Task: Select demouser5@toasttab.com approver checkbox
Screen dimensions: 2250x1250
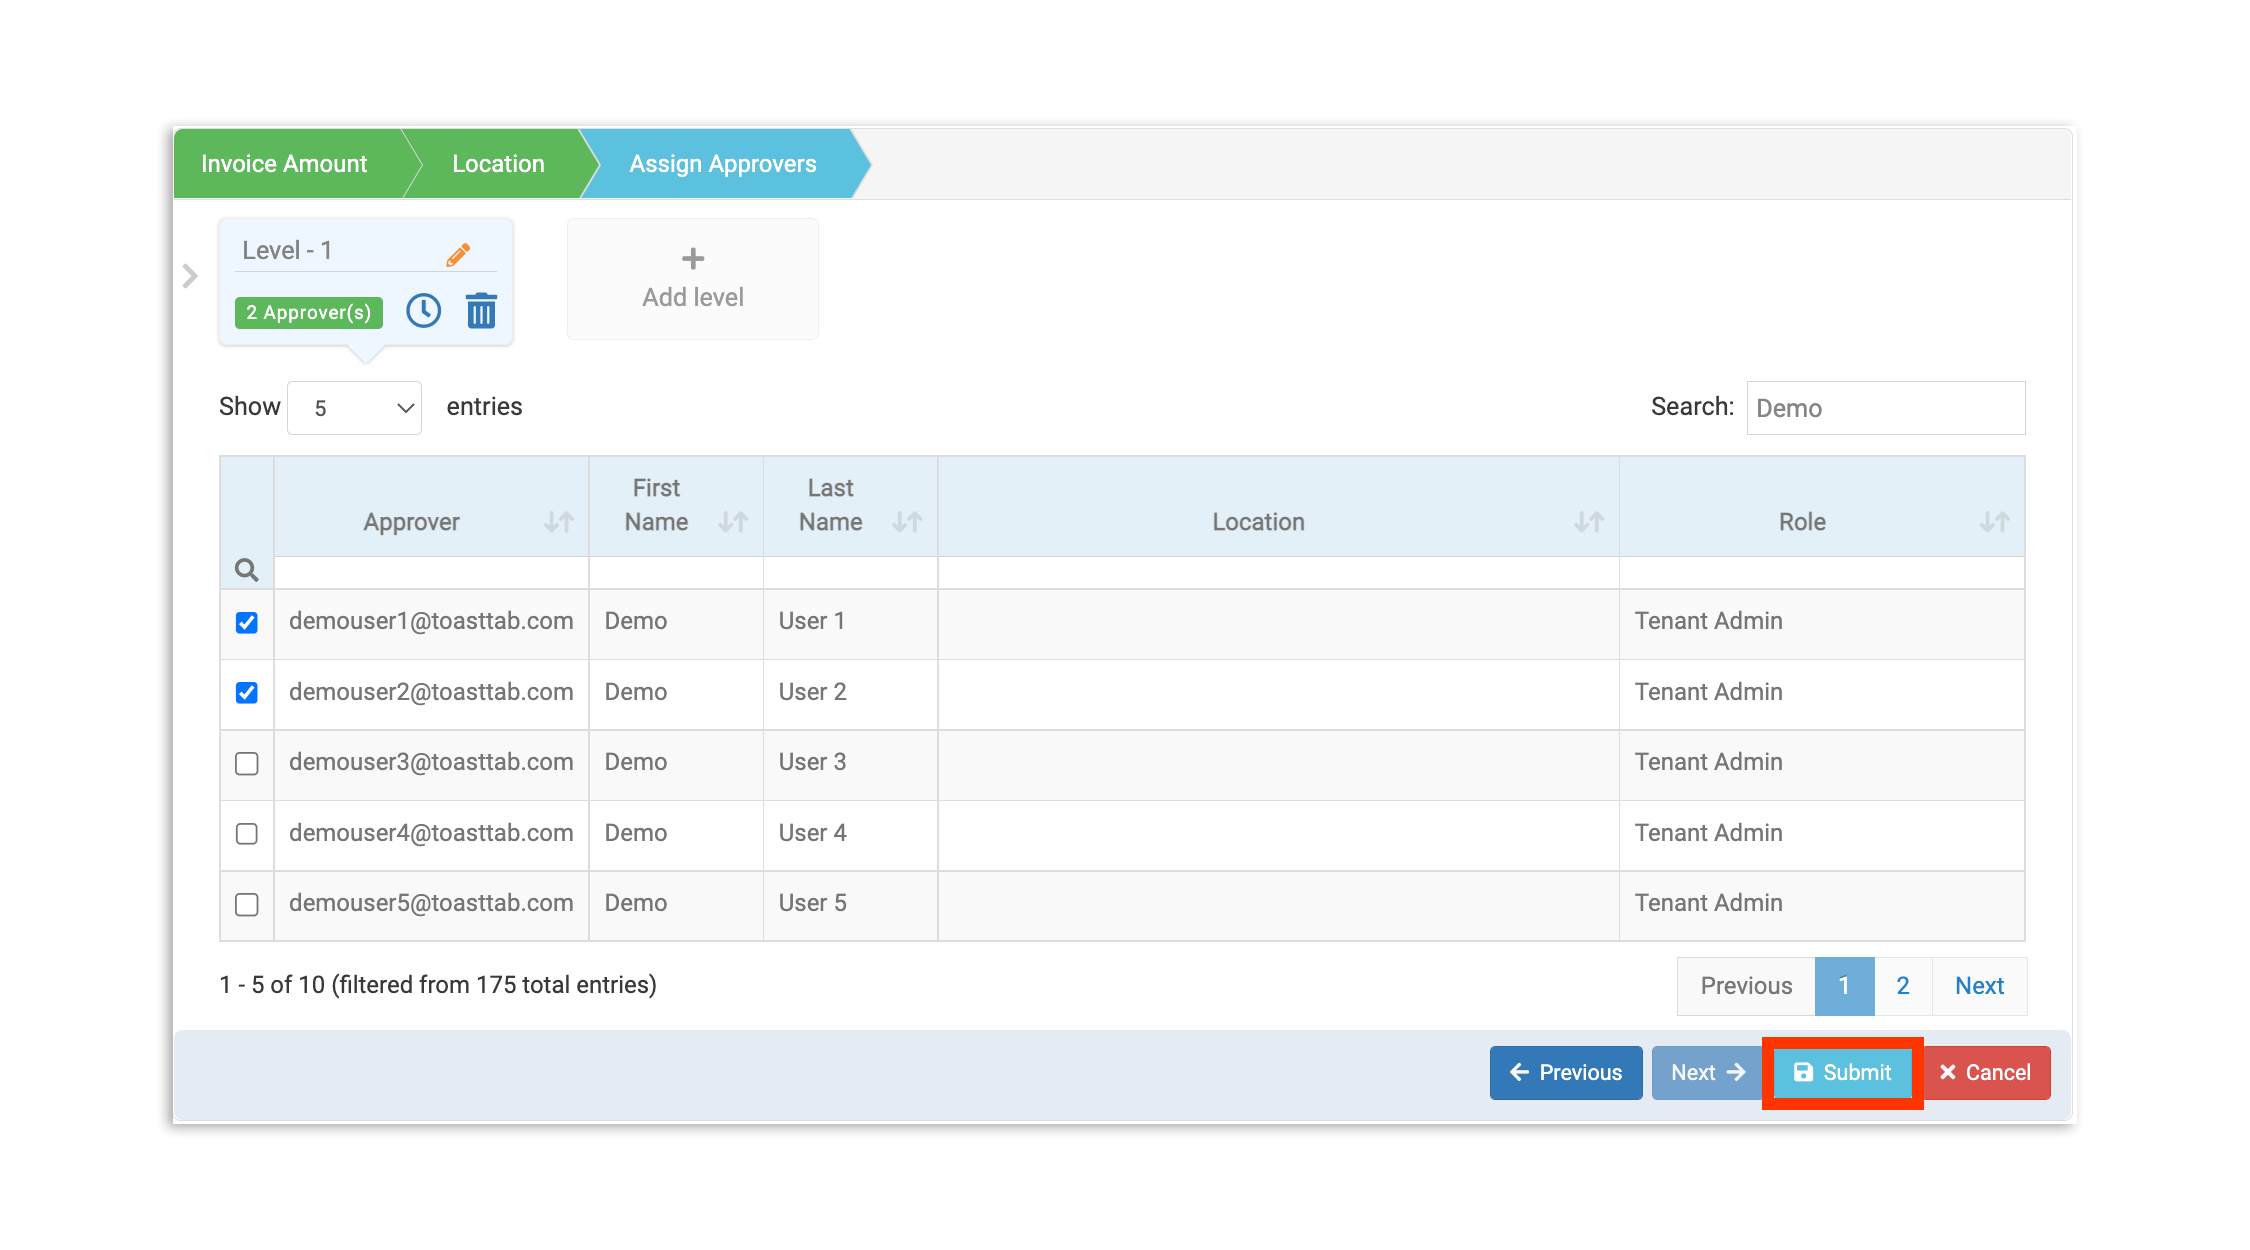Action: click(x=247, y=904)
